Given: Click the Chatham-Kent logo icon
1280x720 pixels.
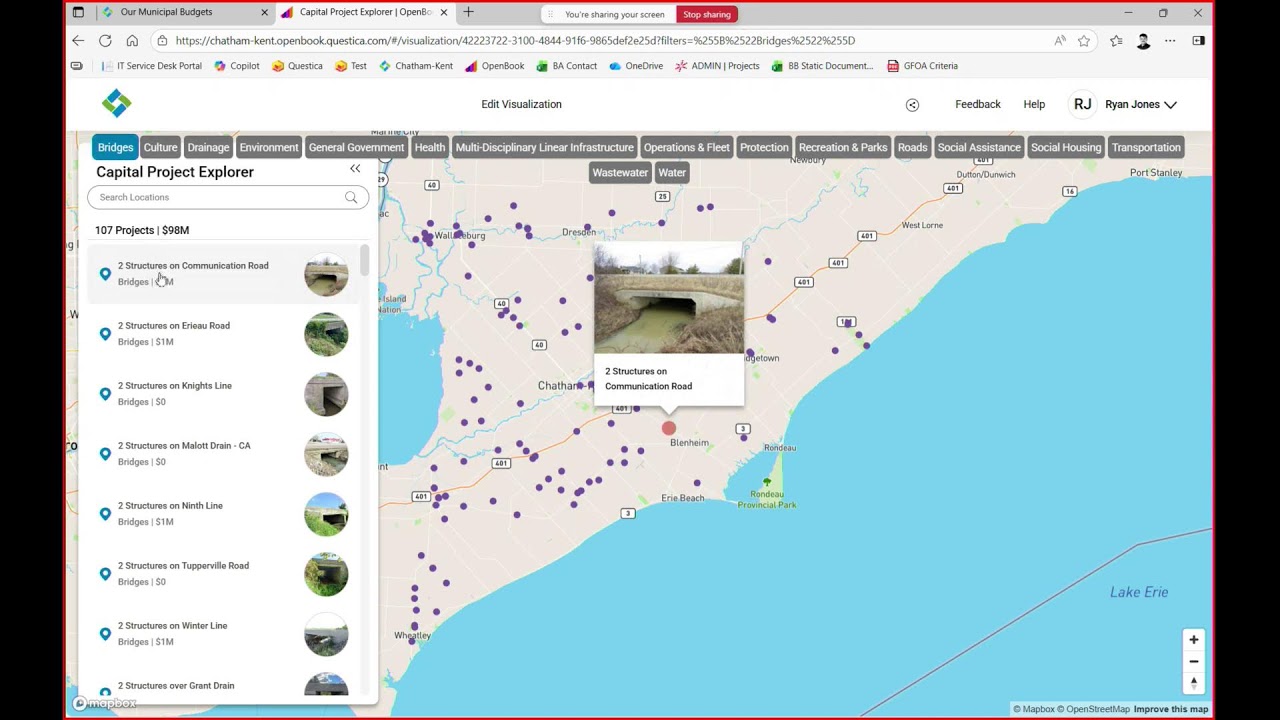Looking at the screenshot, I should pyautogui.click(x=117, y=103).
